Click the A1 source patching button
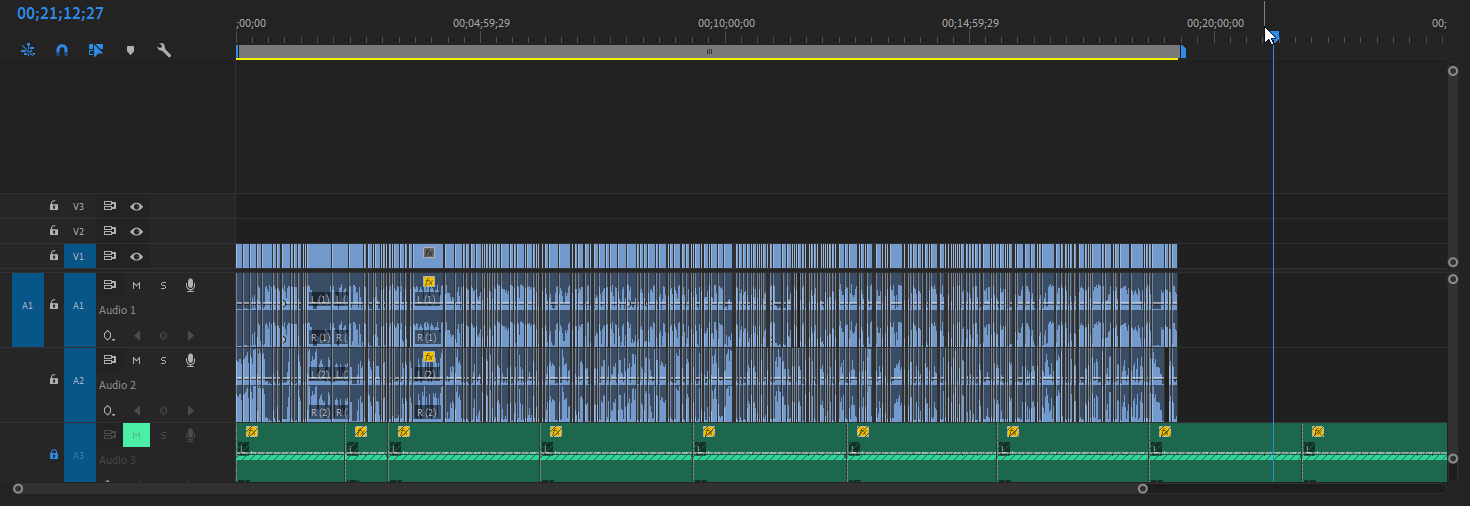The height and width of the screenshot is (506, 1470). click(28, 305)
